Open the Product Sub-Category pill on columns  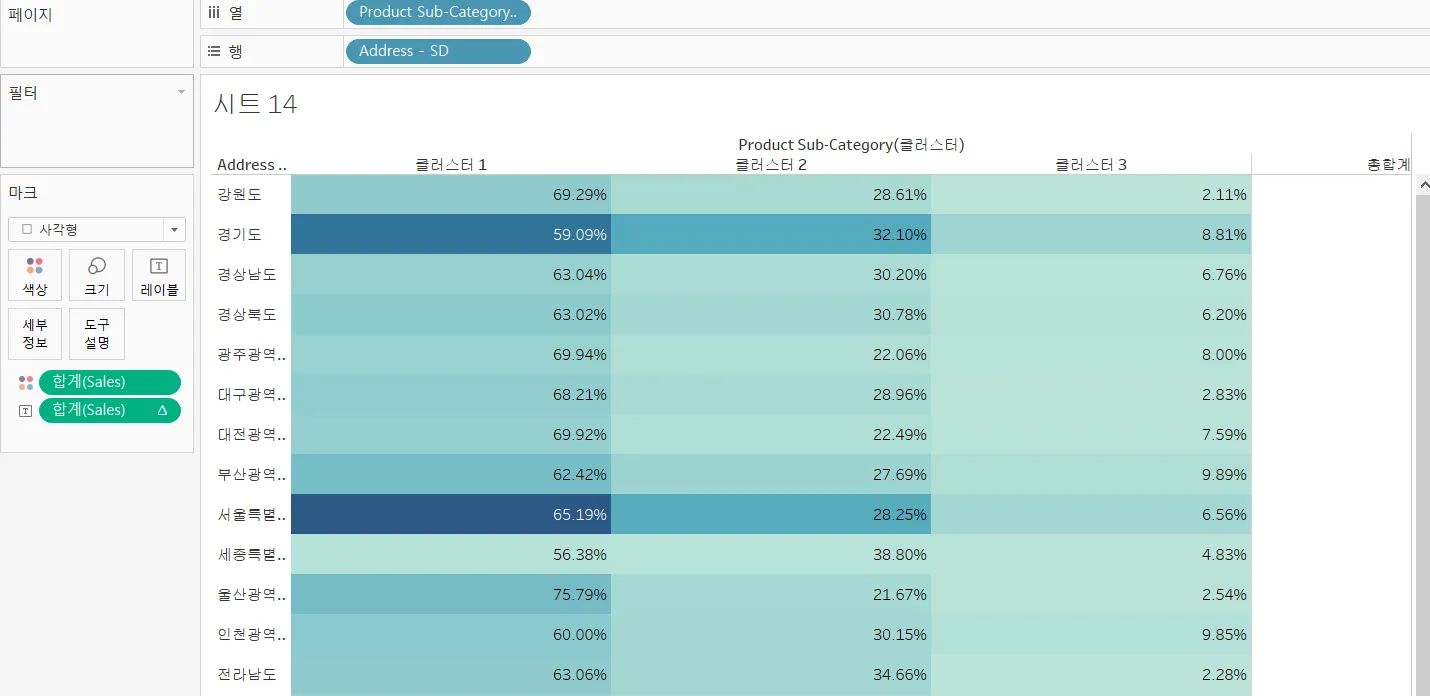click(x=438, y=13)
